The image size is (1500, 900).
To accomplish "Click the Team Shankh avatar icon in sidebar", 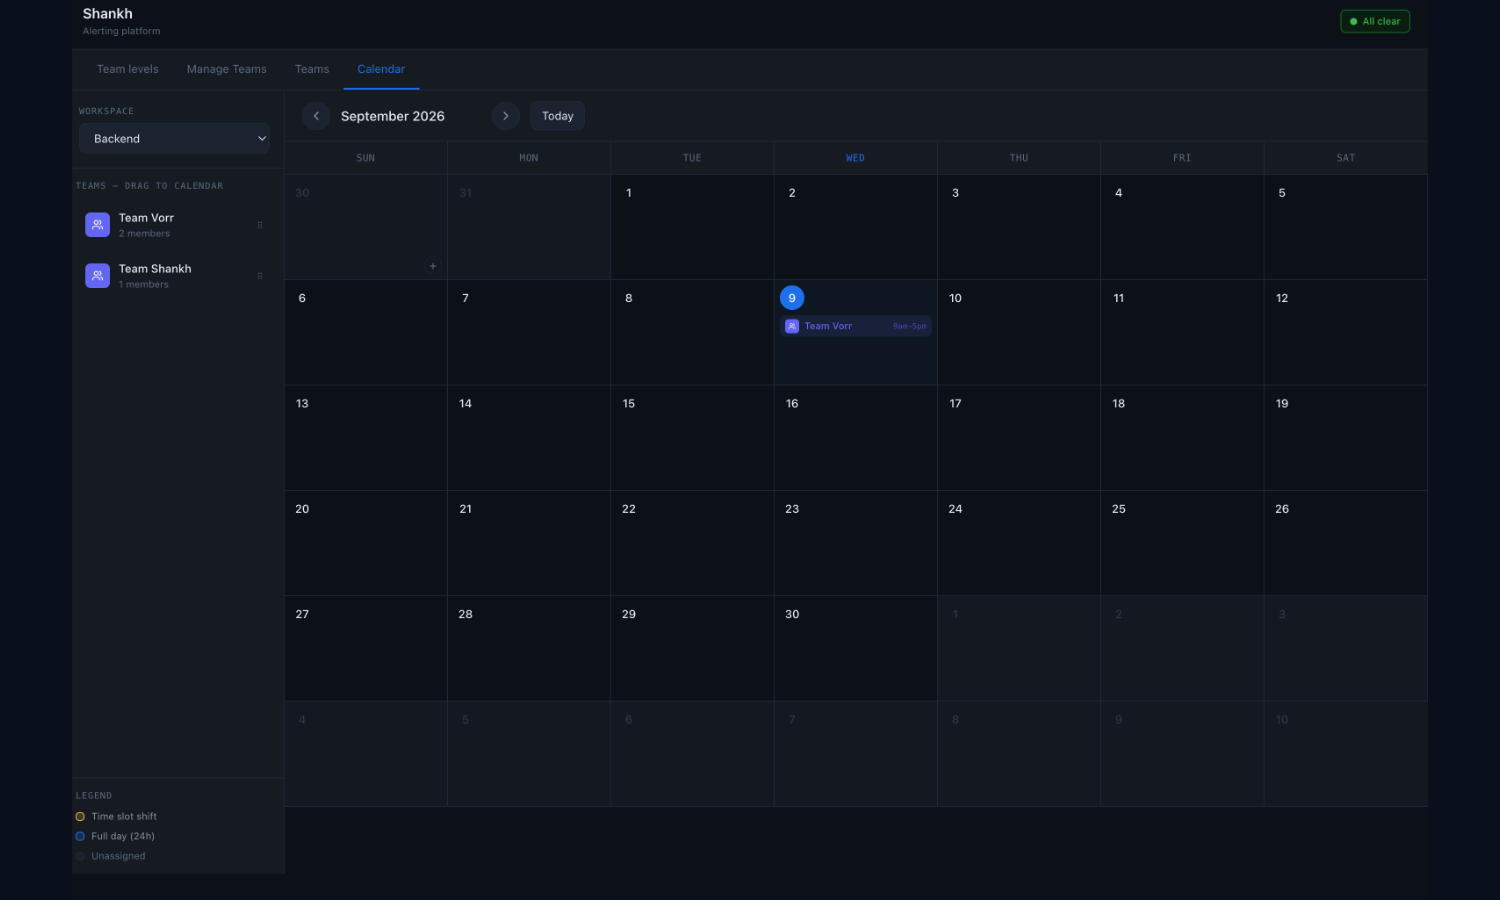I will 97,276.
